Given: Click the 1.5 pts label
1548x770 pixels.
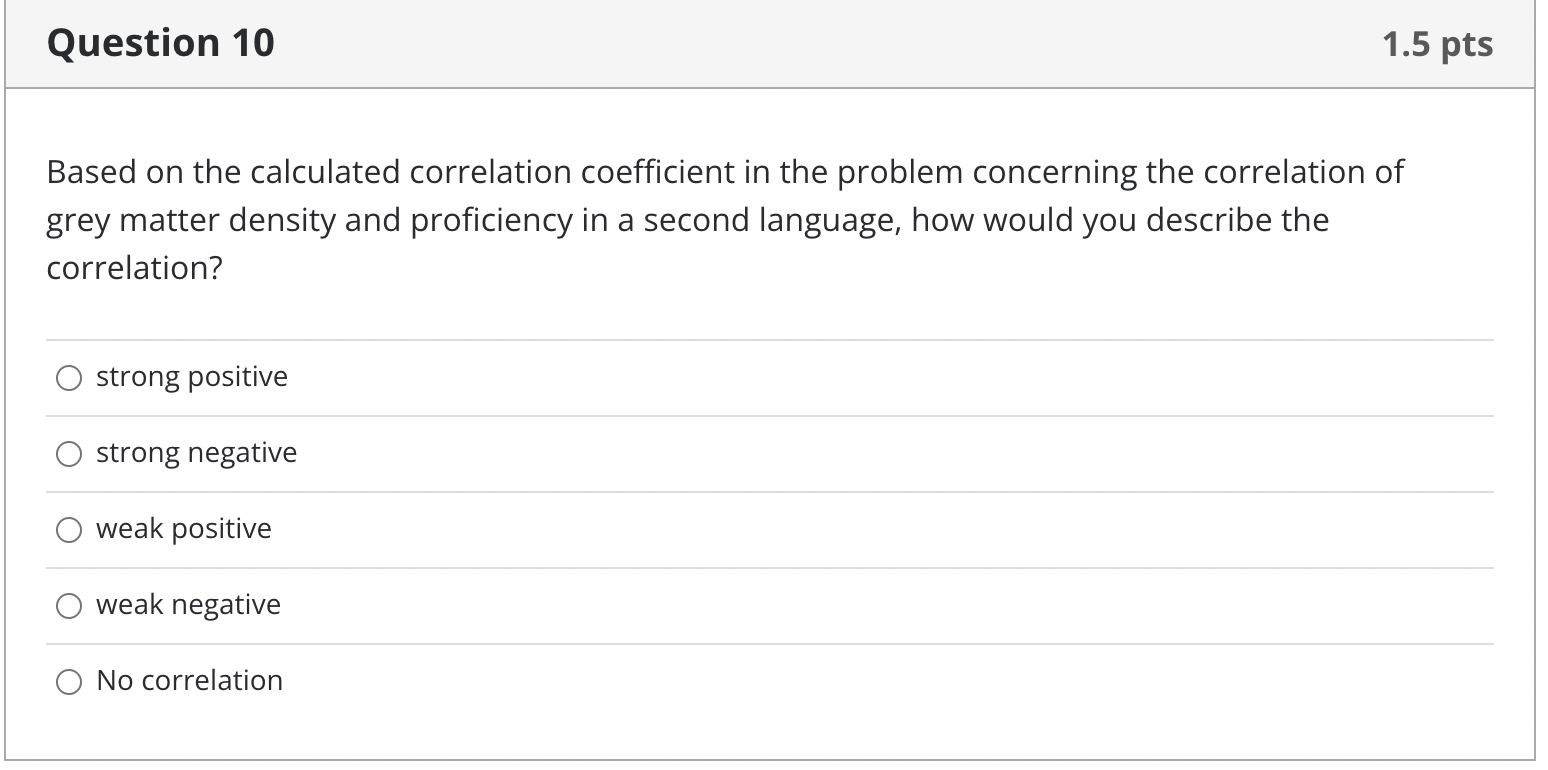Looking at the screenshot, I should pos(1437,43).
